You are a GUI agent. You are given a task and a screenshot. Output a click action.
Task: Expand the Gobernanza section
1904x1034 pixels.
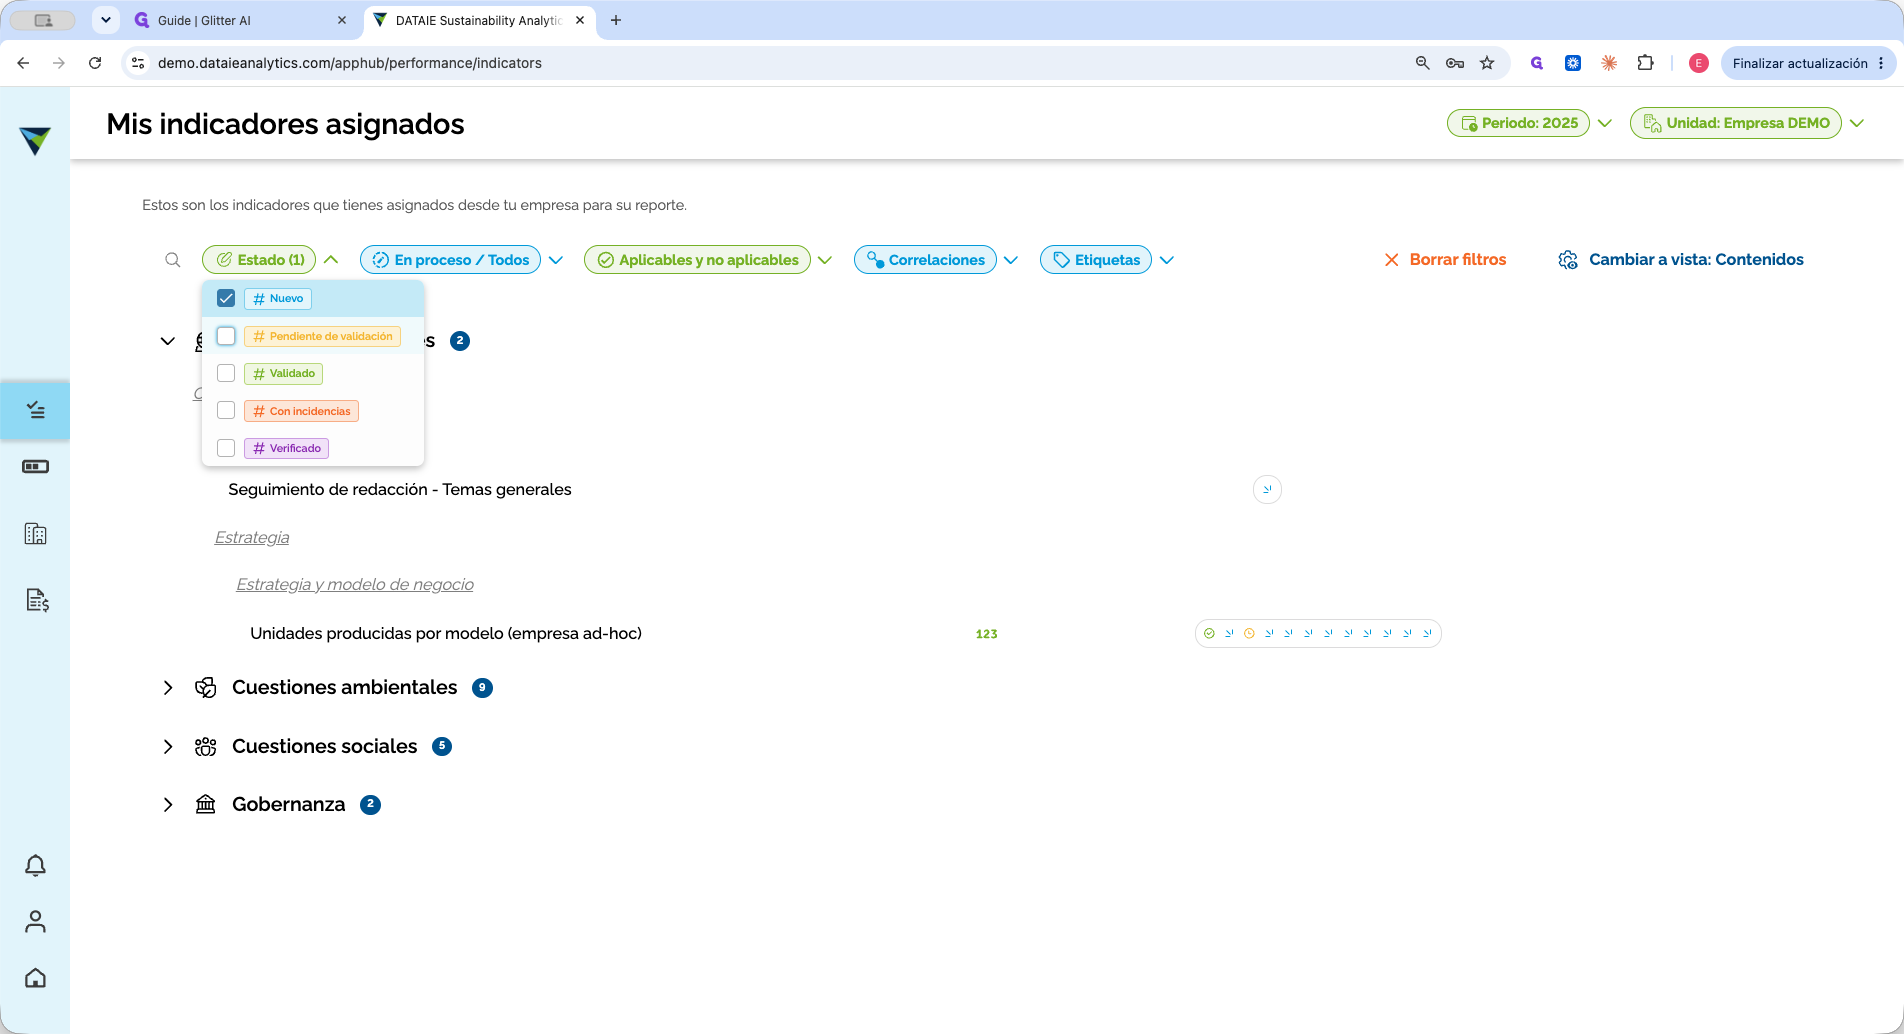168,805
